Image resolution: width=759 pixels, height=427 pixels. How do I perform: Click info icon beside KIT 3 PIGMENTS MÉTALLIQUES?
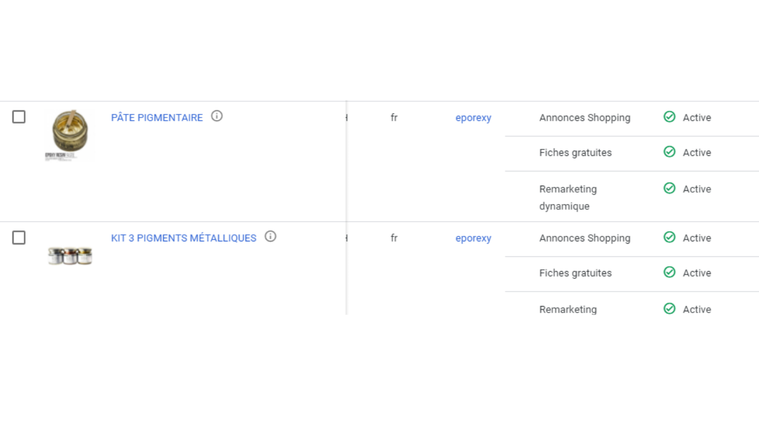[270, 237]
